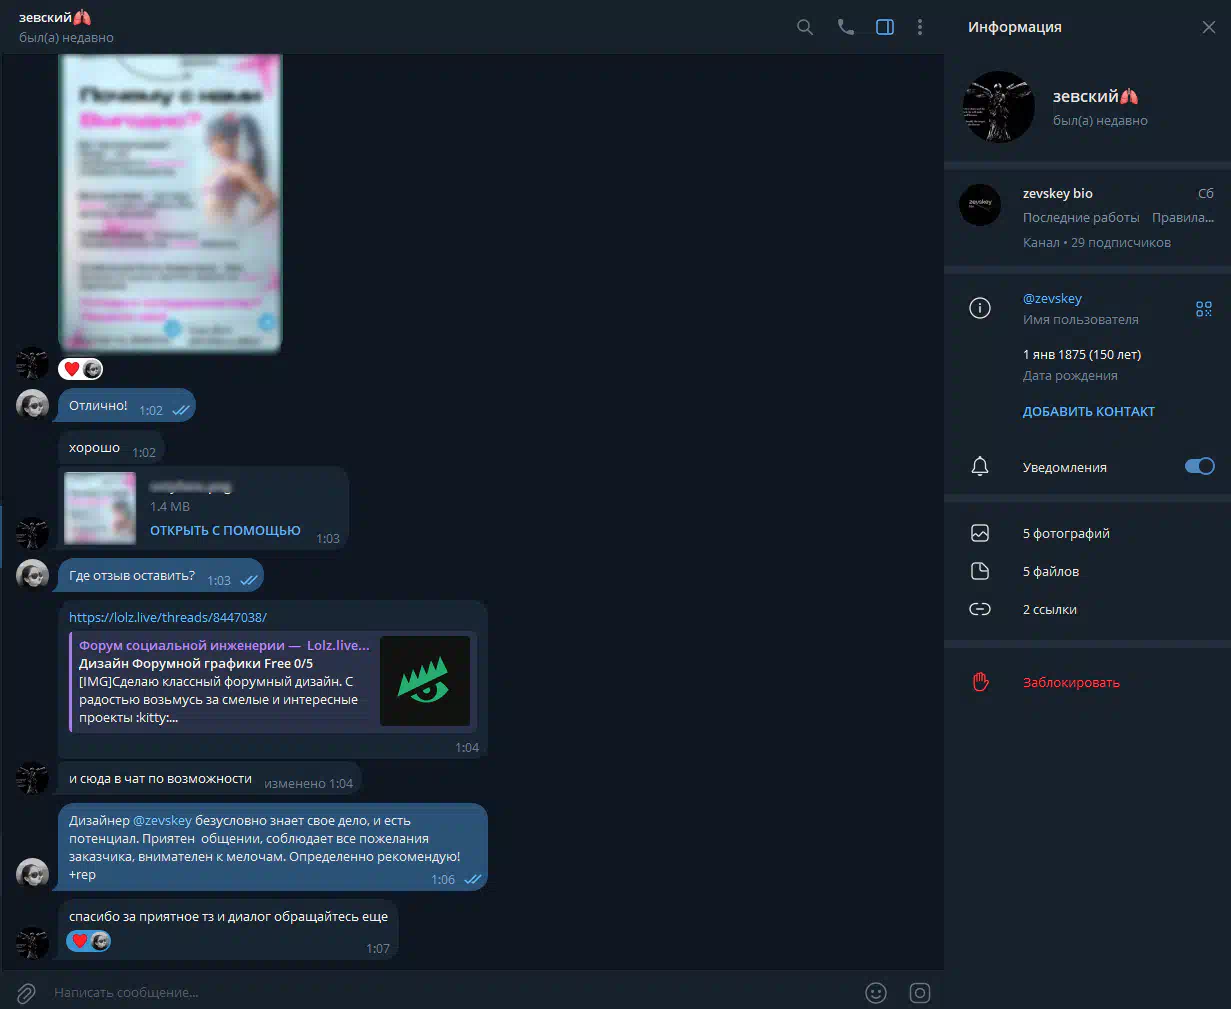
Task: Open the emoji picker smiley icon
Action: [876, 993]
